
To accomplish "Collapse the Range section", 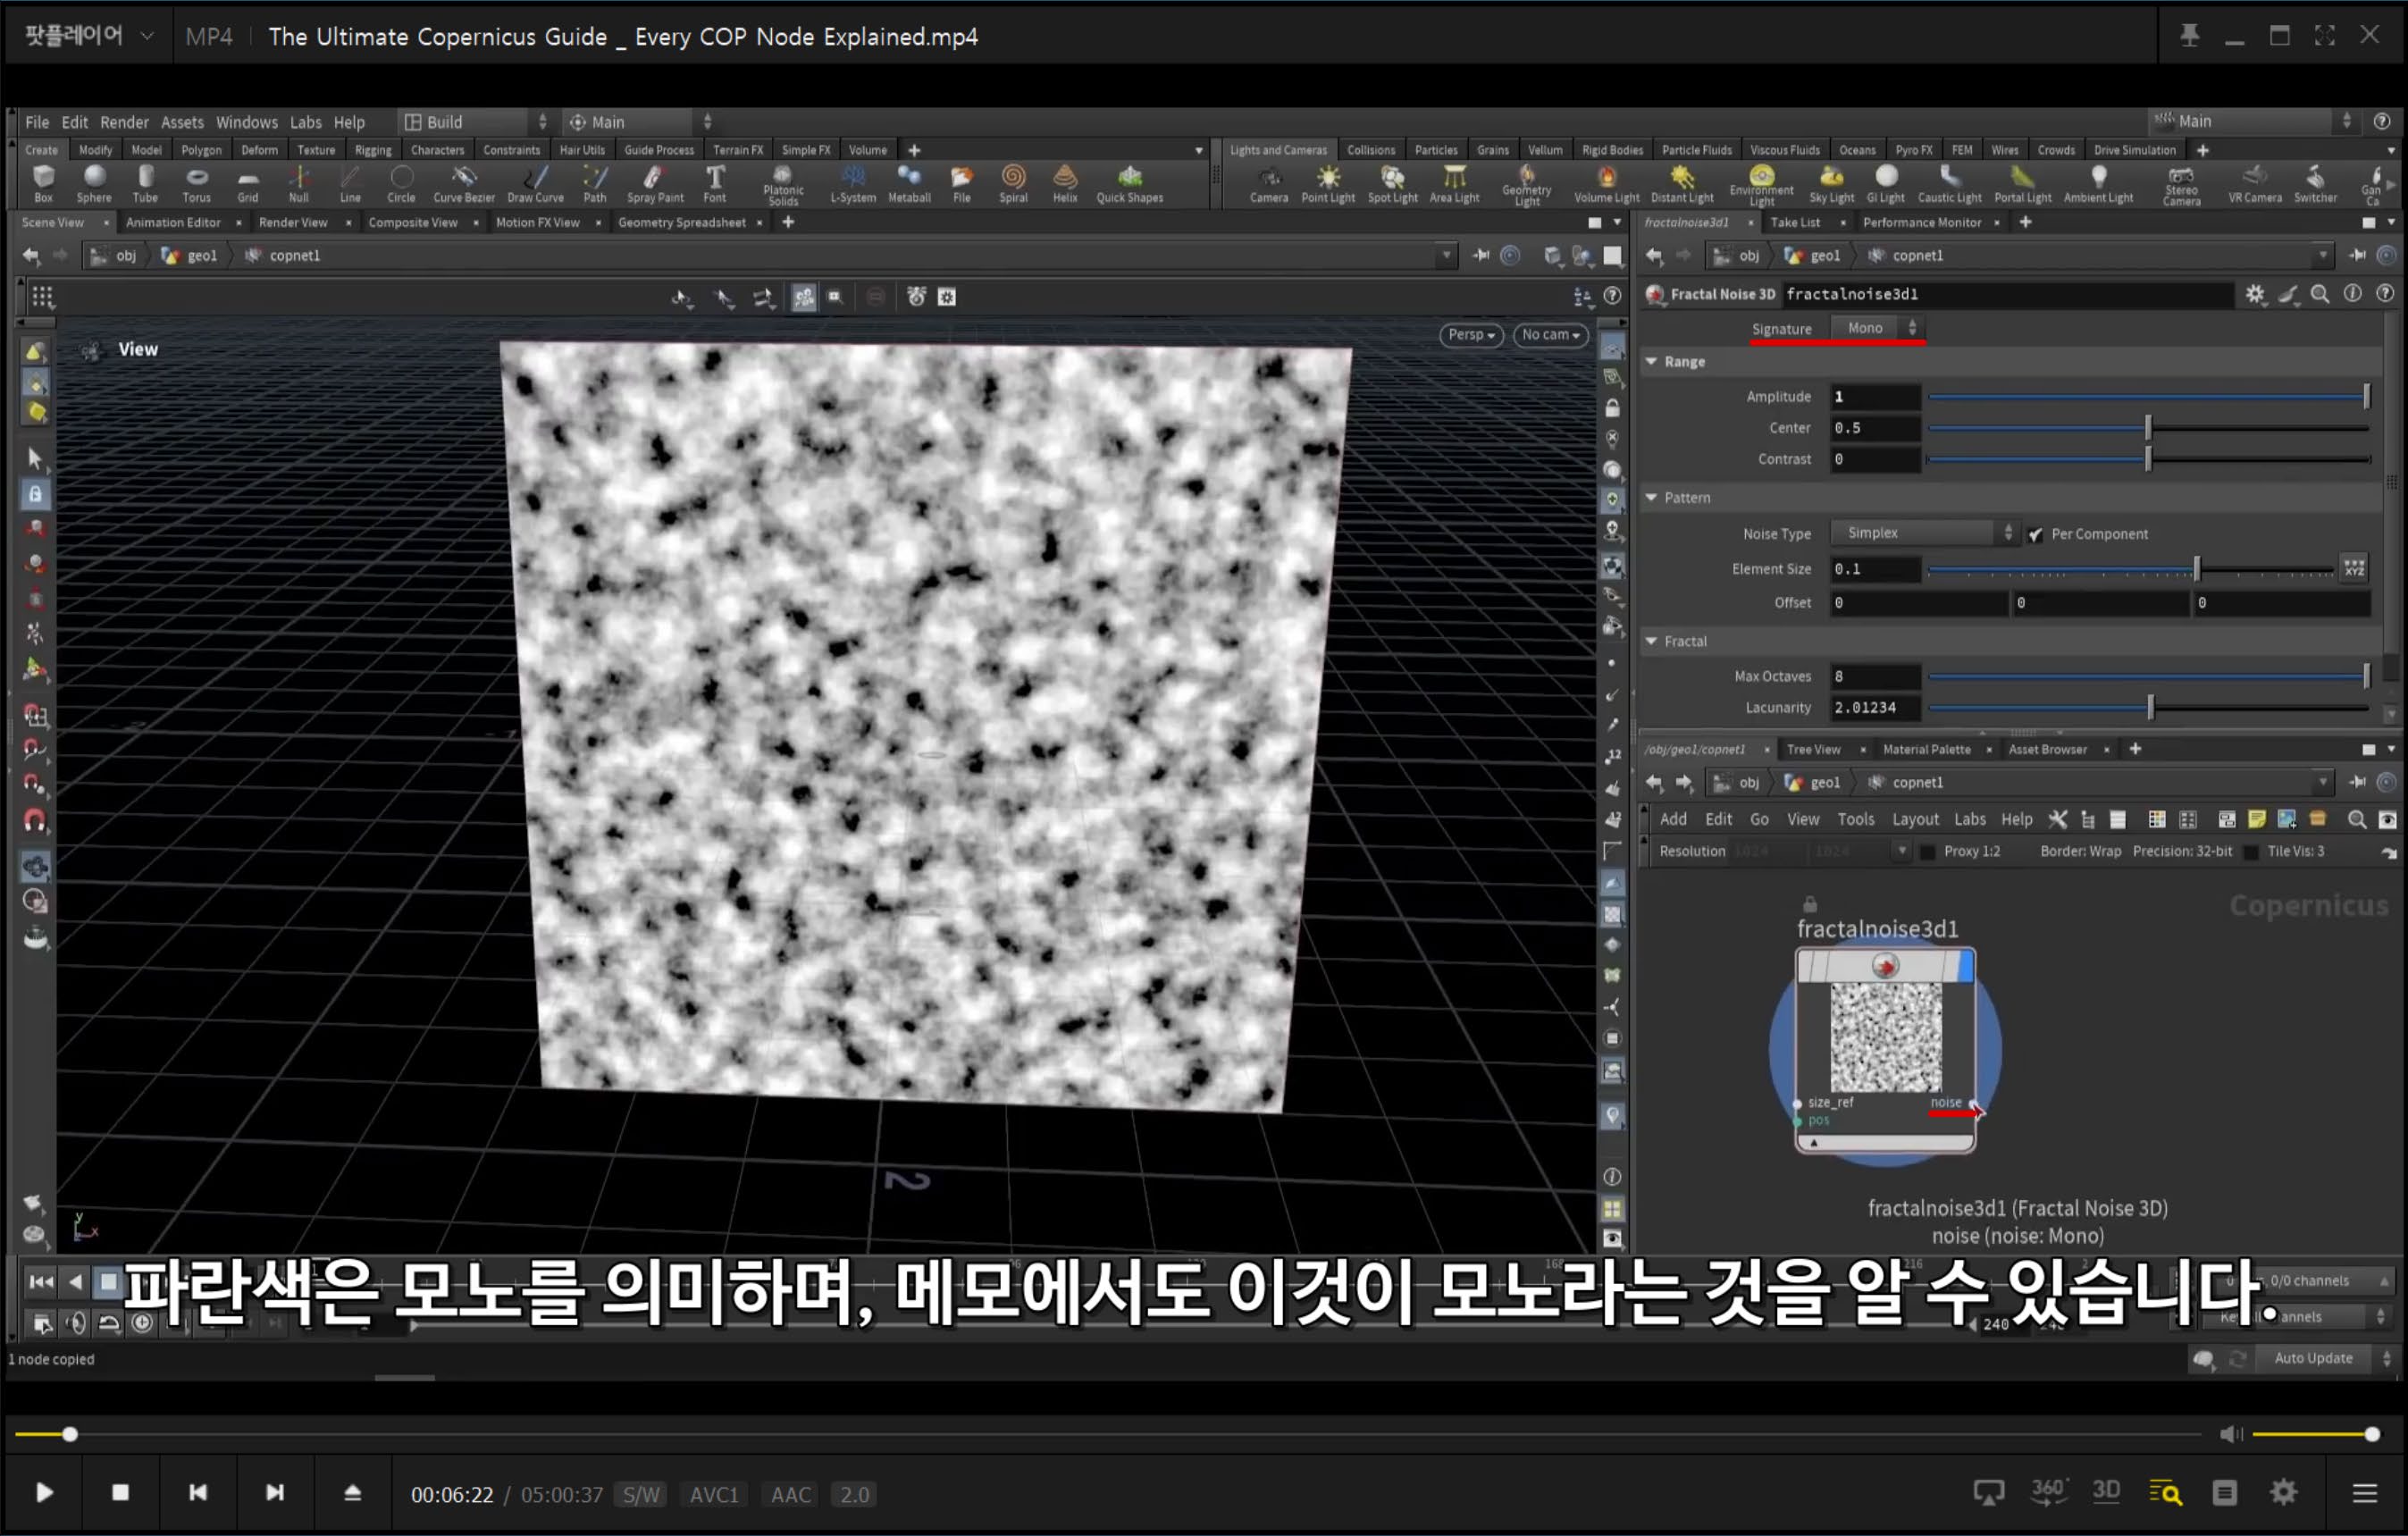I will coord(1652,361).
